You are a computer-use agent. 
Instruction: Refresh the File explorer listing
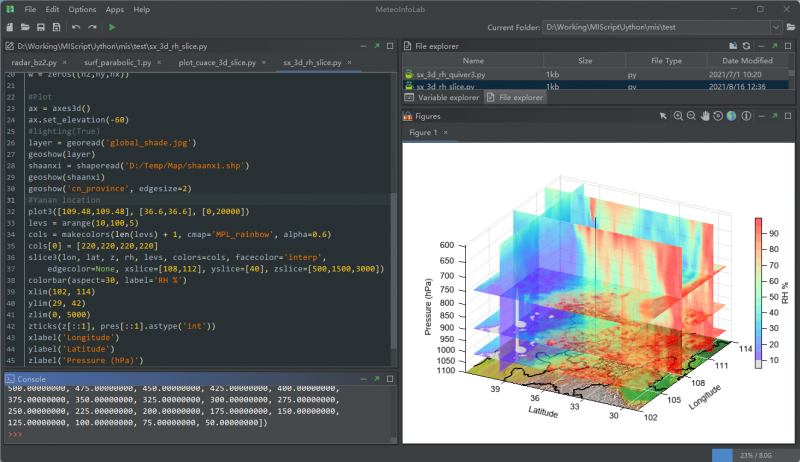point(746,45)
